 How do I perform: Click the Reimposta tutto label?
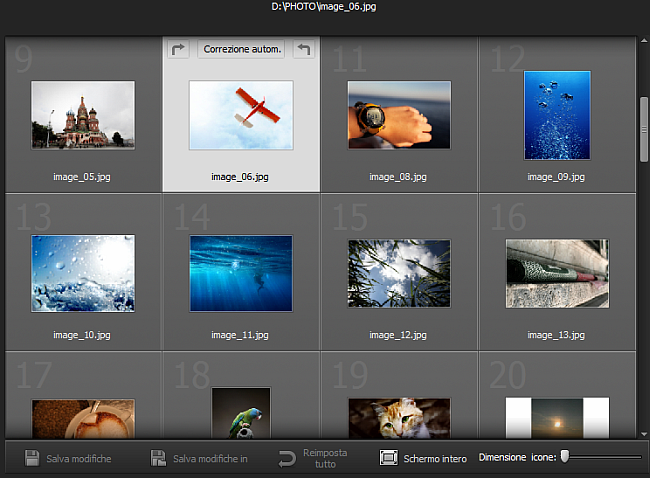(x=325, y=459)
